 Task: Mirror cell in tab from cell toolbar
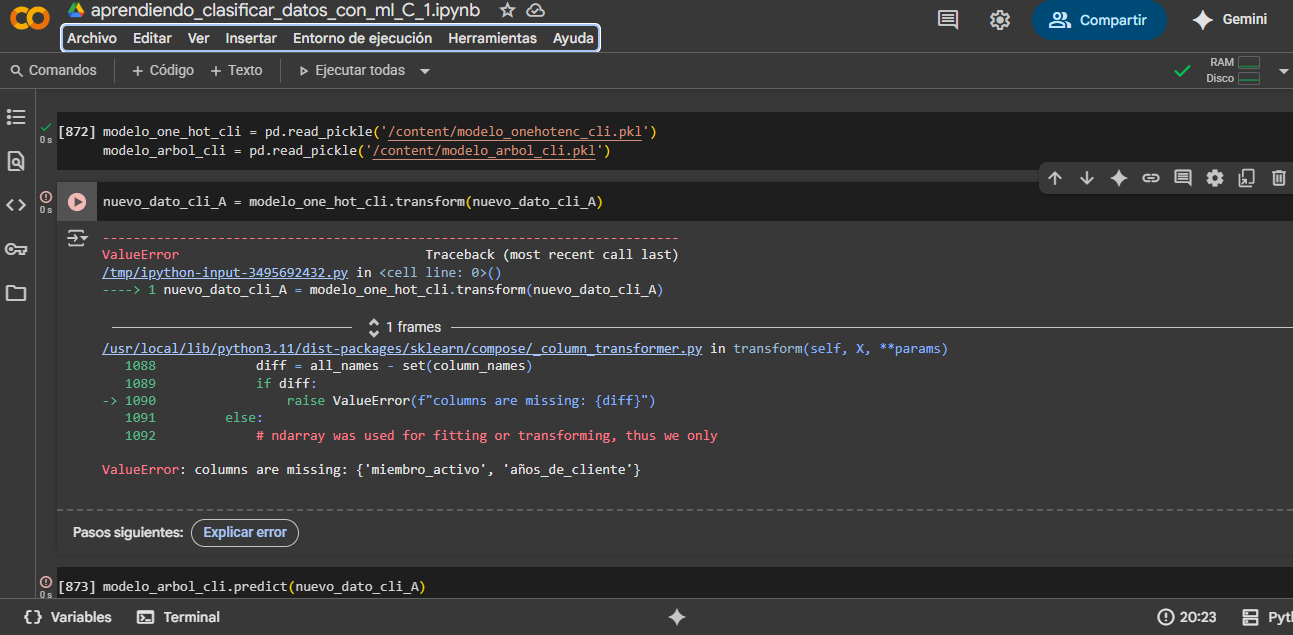click(x=1247, y=178)
